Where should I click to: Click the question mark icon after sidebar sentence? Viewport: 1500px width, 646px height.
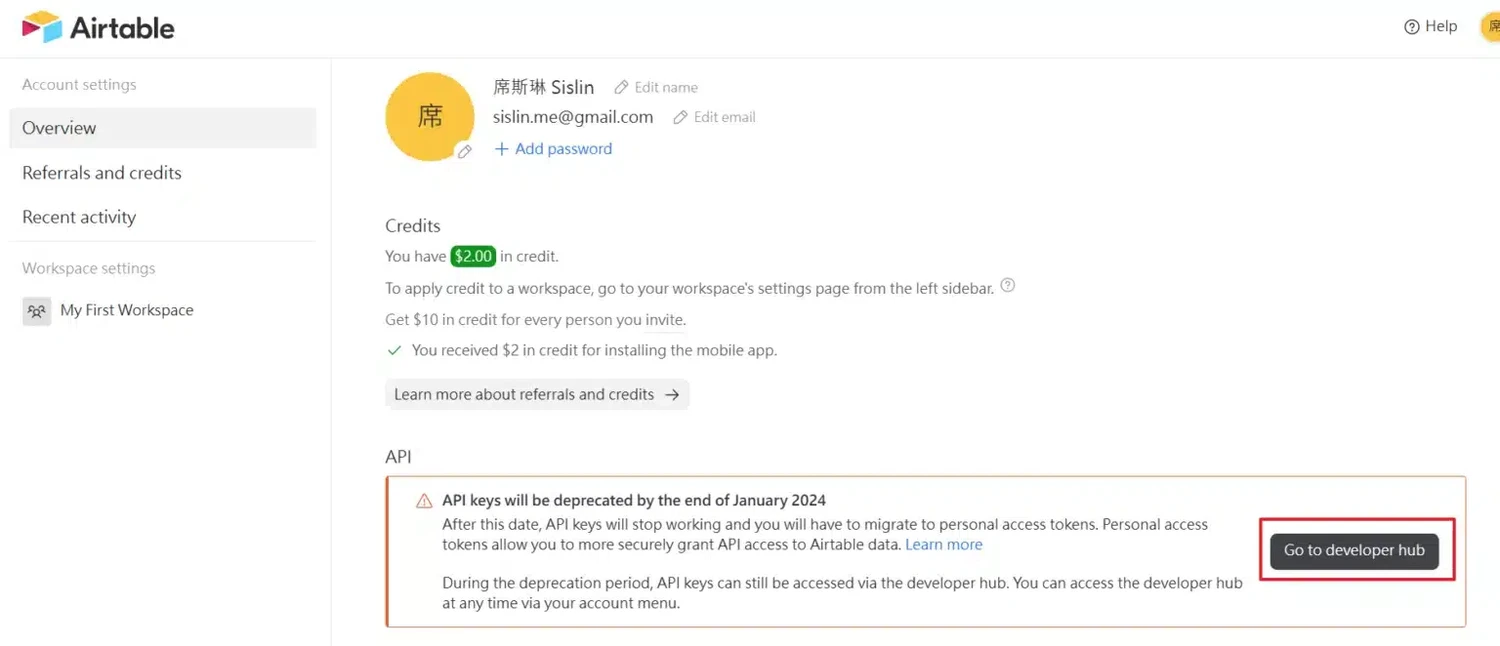(x=1008, y=286)
